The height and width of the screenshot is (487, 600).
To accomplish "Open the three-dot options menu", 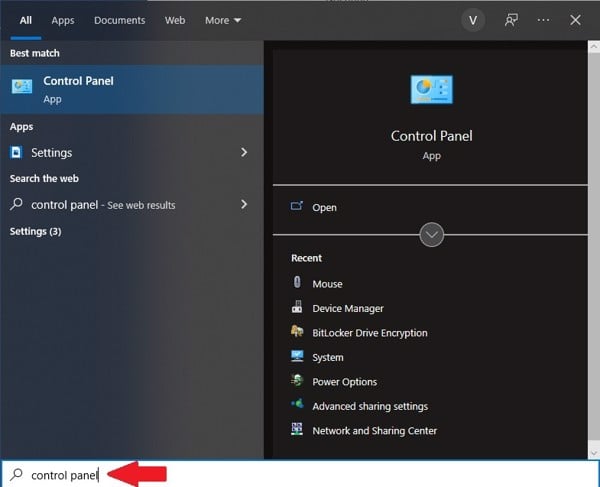I will coord(543,20).
